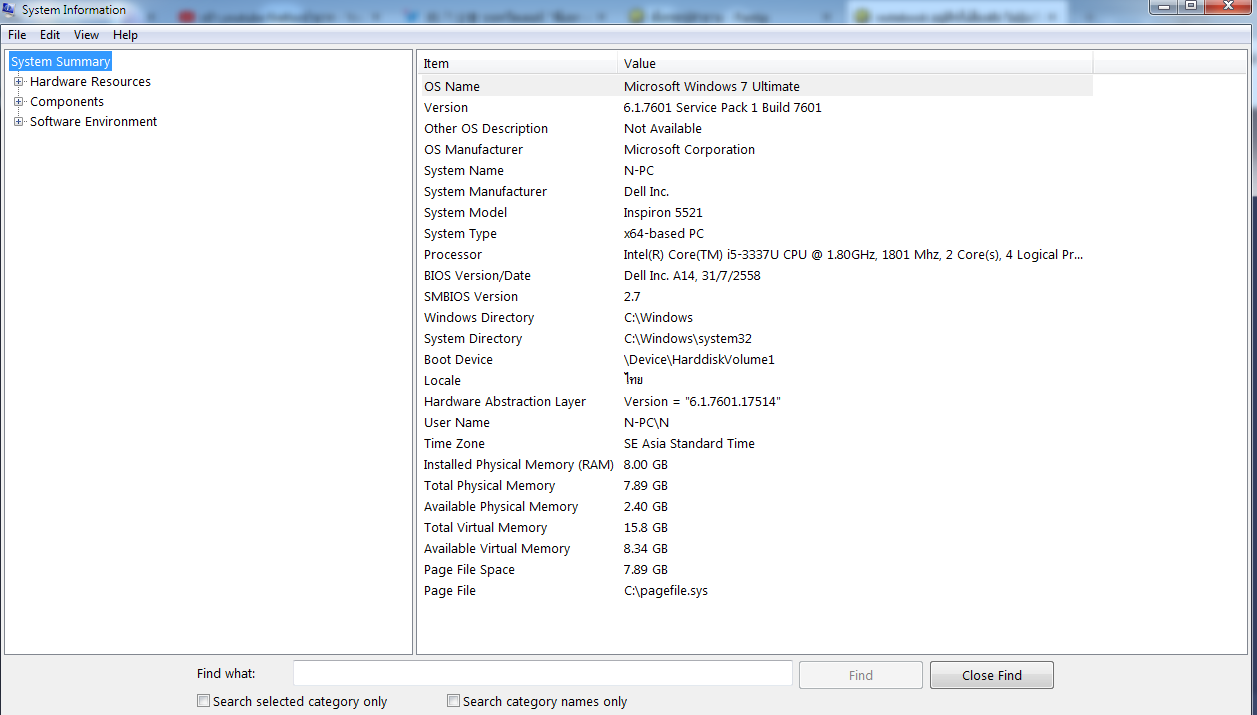This screenshot has width=1257, height=715.
Task: Select the Hardware Abstraction Layer row
Action: click(755, 402)
